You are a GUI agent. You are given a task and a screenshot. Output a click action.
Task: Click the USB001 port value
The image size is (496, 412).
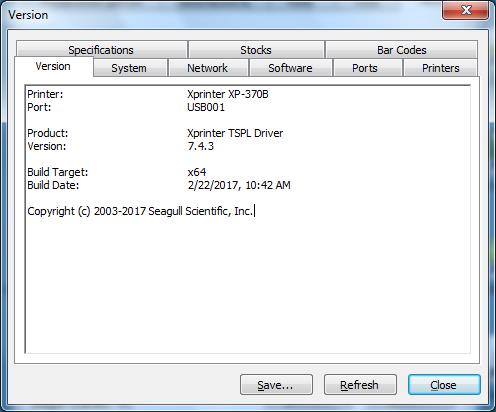206,107
